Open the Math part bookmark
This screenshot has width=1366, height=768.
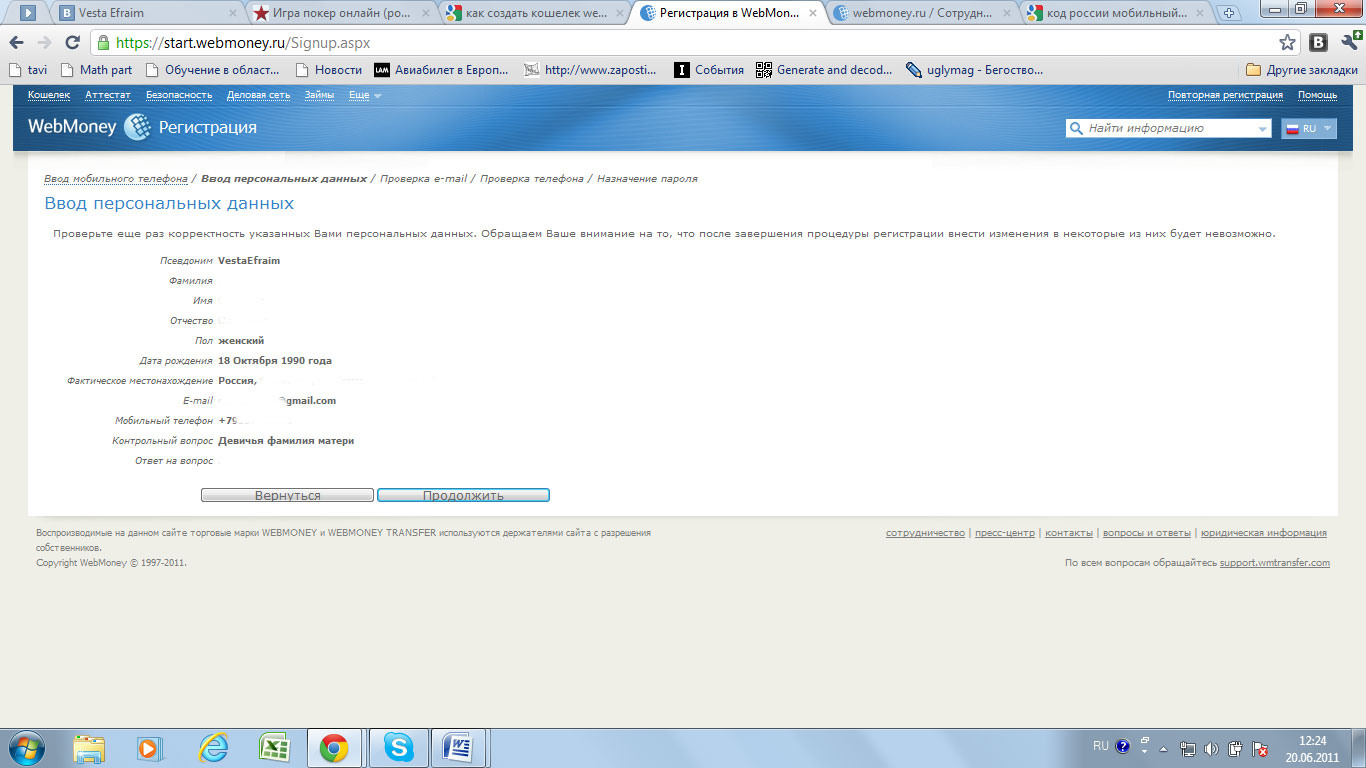tap(96, 70)
